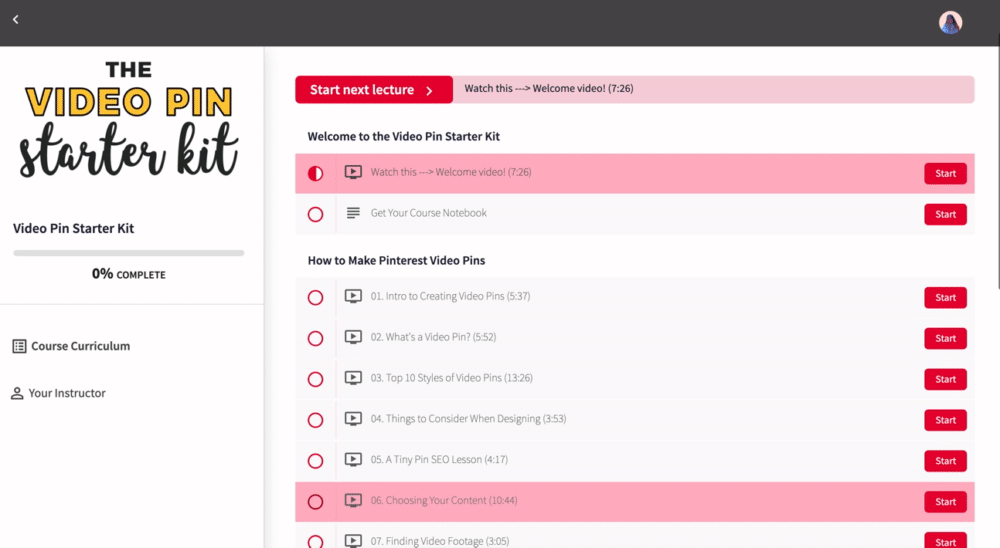The height and width of the screenshot is (548, 1000).
Task: Click the Welcome video text in next-lecture banner
Action: click(548, 88)
